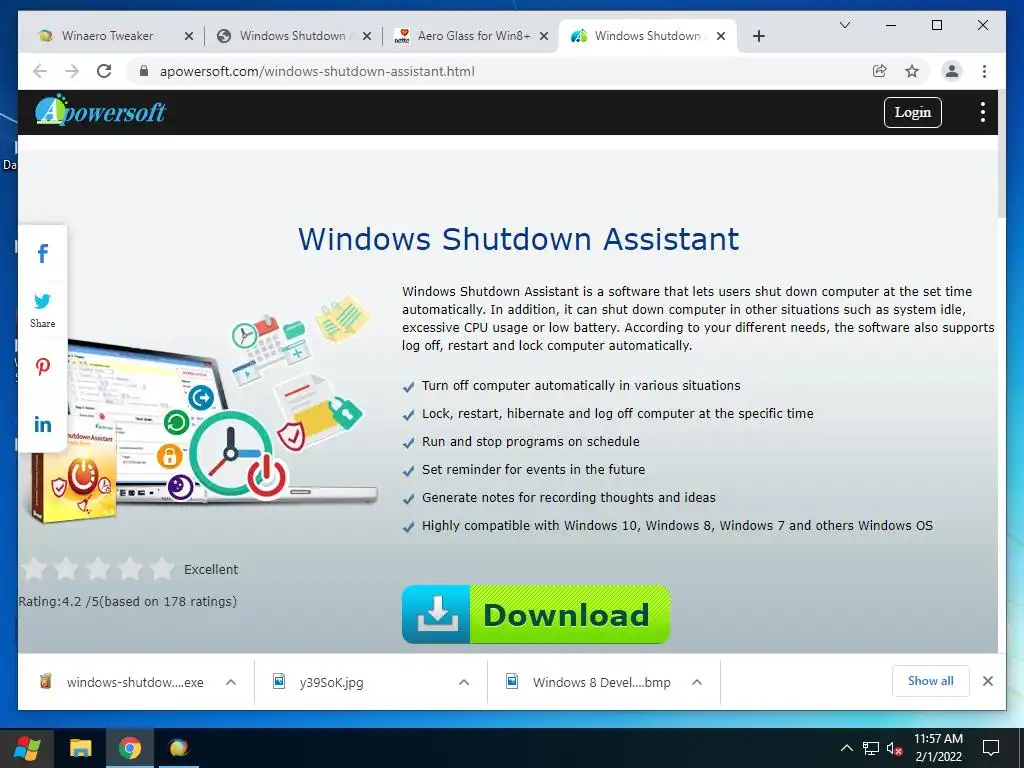Select active Windows Shutdown tab

647,36
